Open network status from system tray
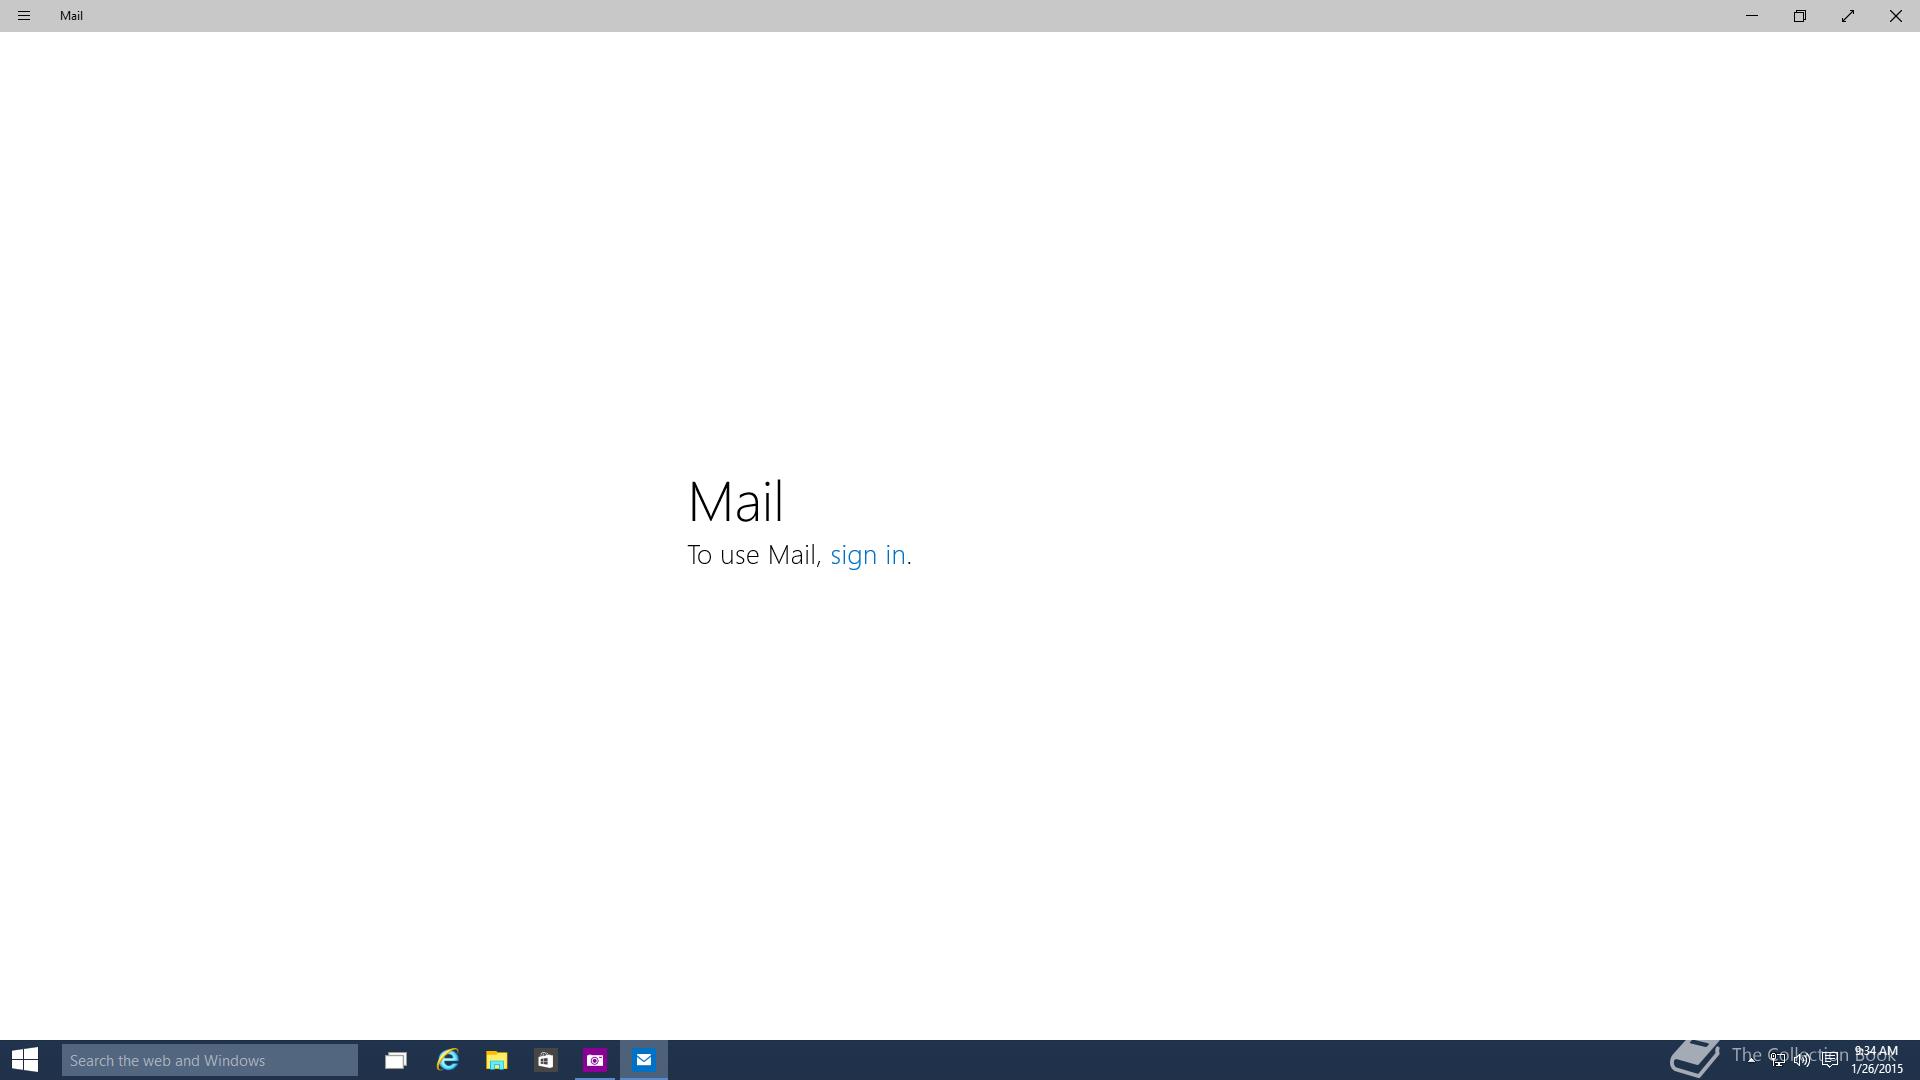Screen dimensions: 1920x1080 tap(1778, 1060)
